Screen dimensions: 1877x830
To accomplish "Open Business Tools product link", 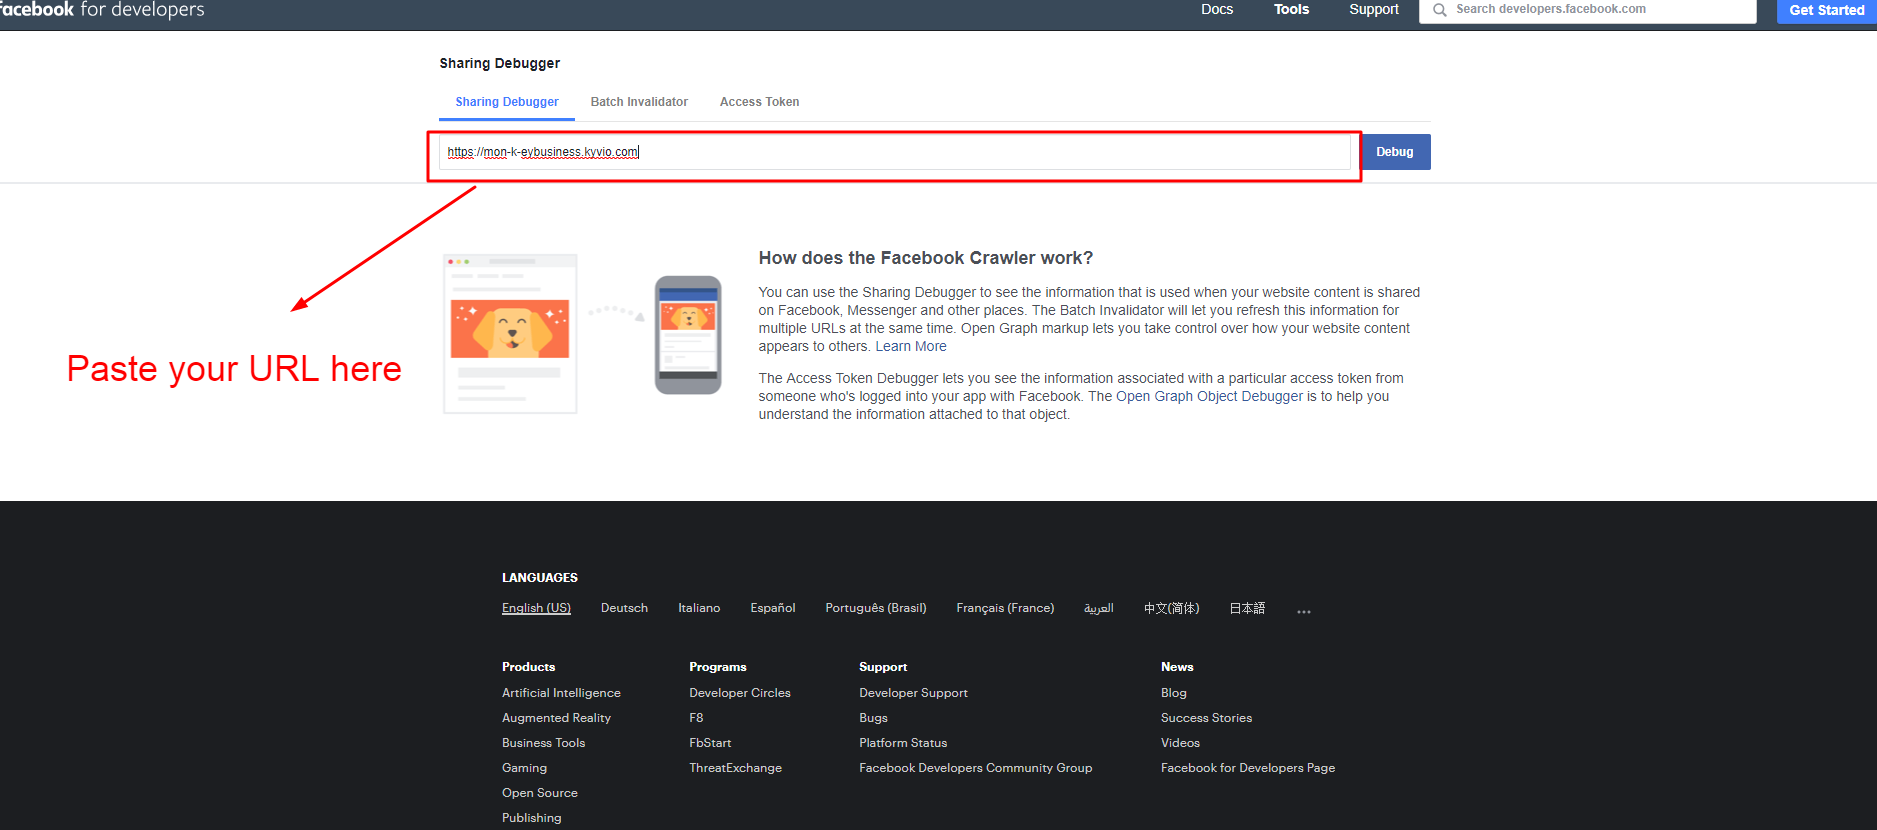I will point(543,743).
